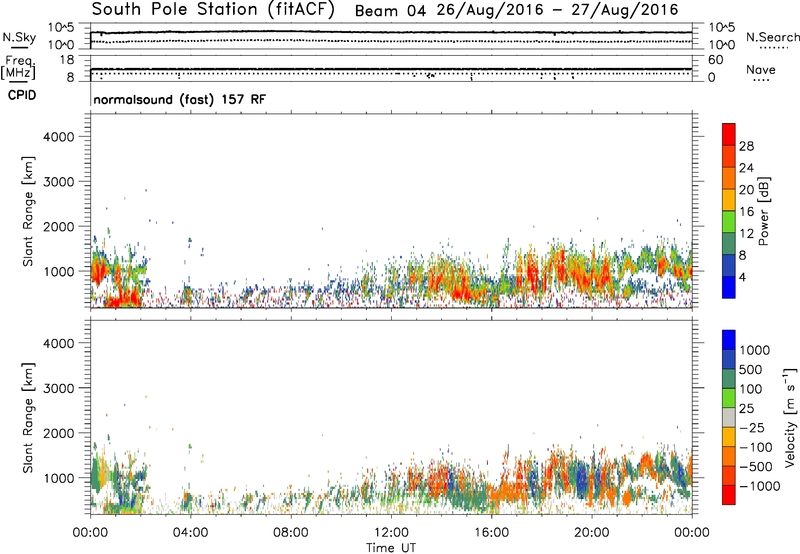Click the right '10^0' noise axis label

click(722, 45)
